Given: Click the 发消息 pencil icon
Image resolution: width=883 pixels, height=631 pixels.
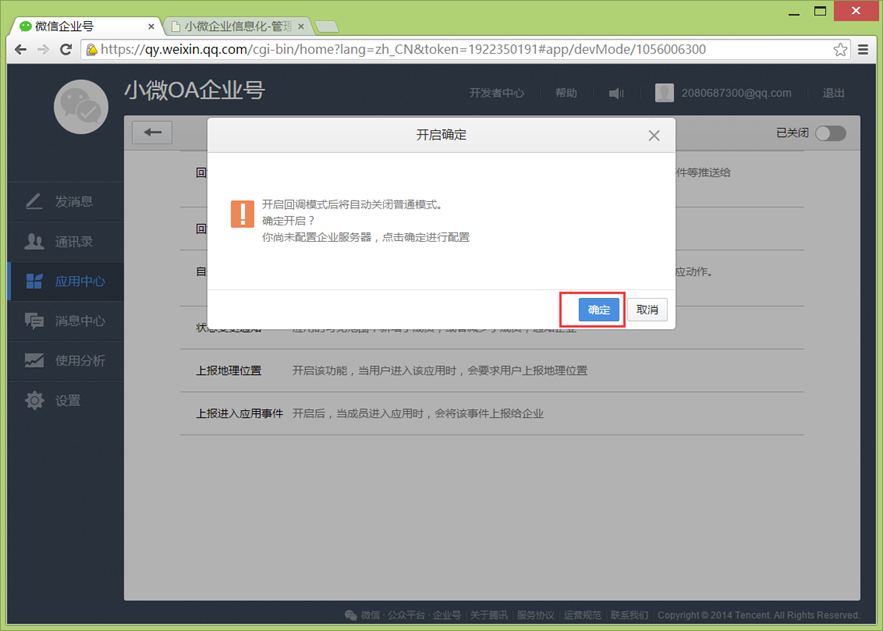Looking at the screenshot, I should tap(34, 201).
